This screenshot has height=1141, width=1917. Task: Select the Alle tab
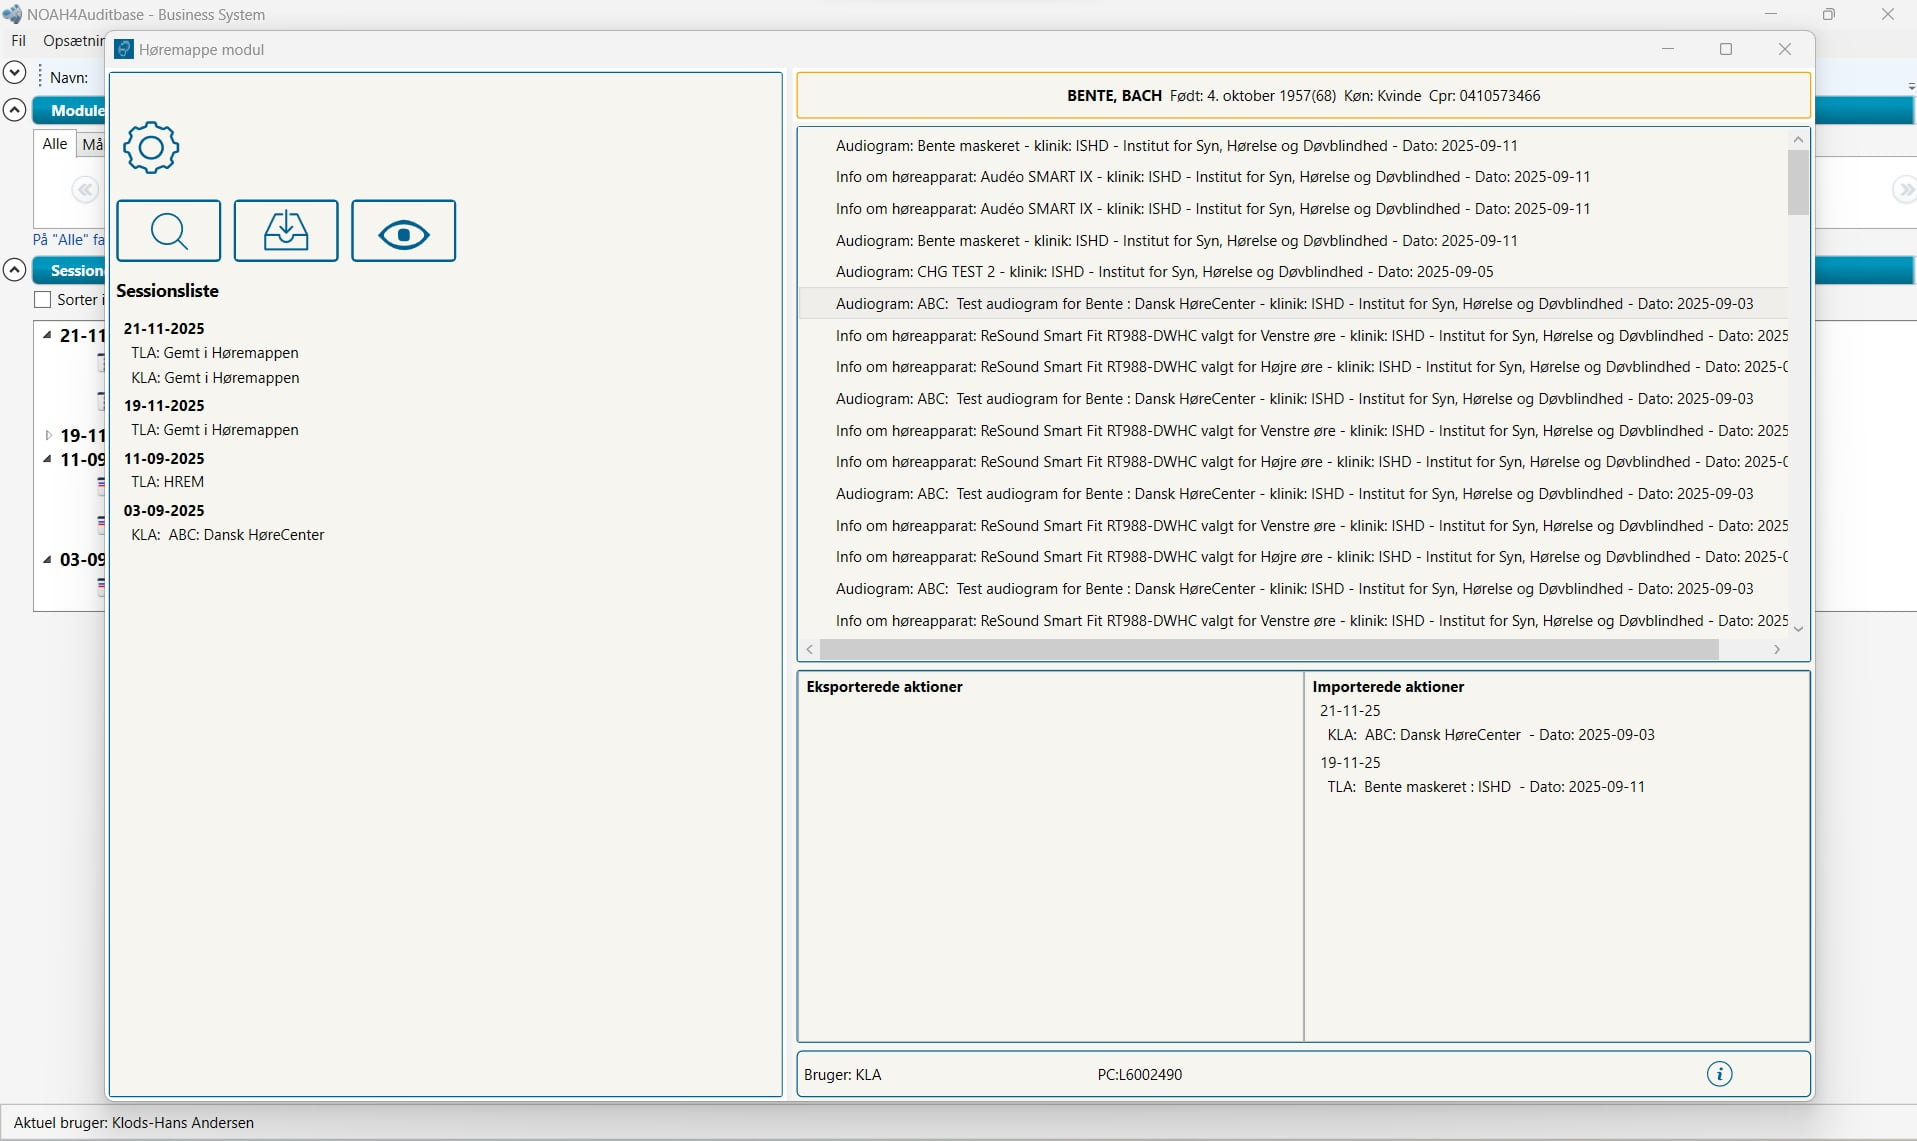(x=55, y=144)
